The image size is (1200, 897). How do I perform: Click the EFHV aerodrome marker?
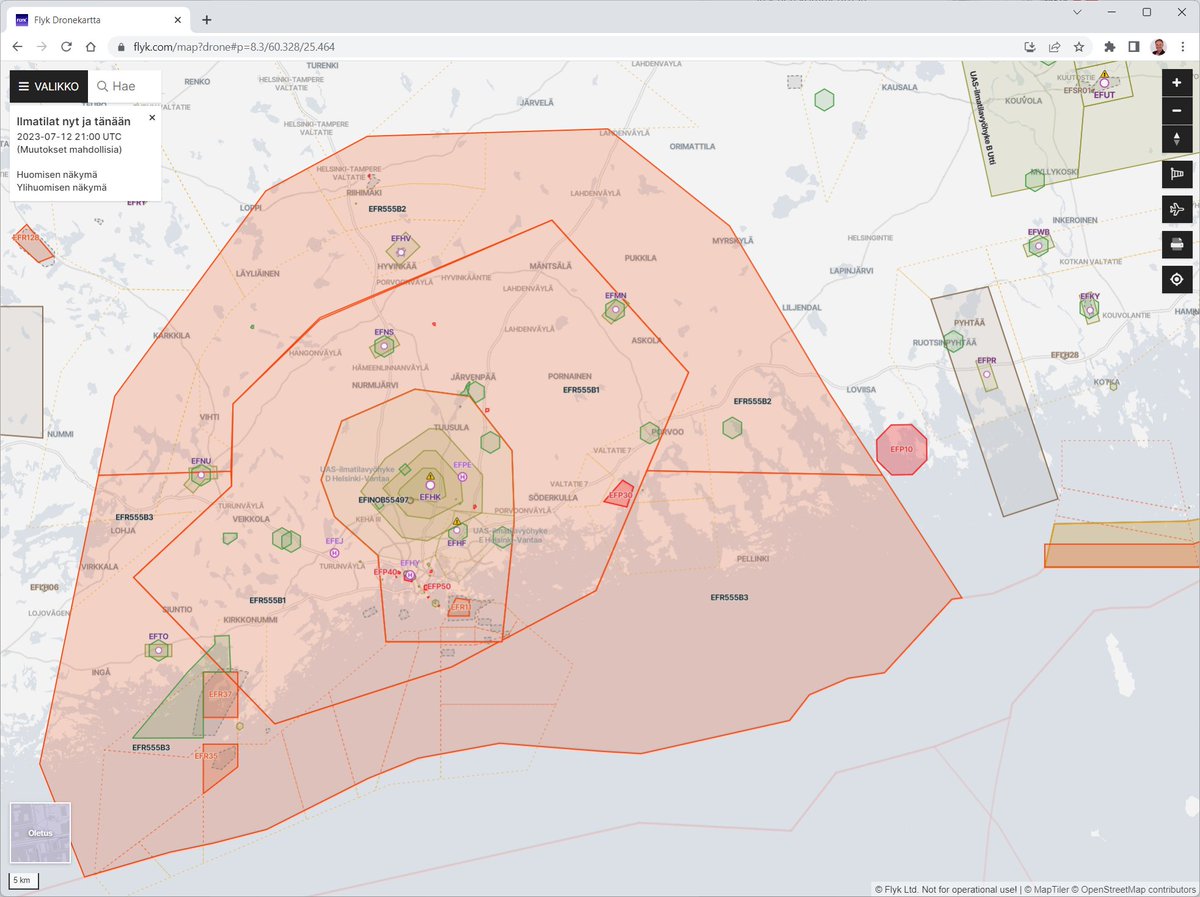coord(401,251)
